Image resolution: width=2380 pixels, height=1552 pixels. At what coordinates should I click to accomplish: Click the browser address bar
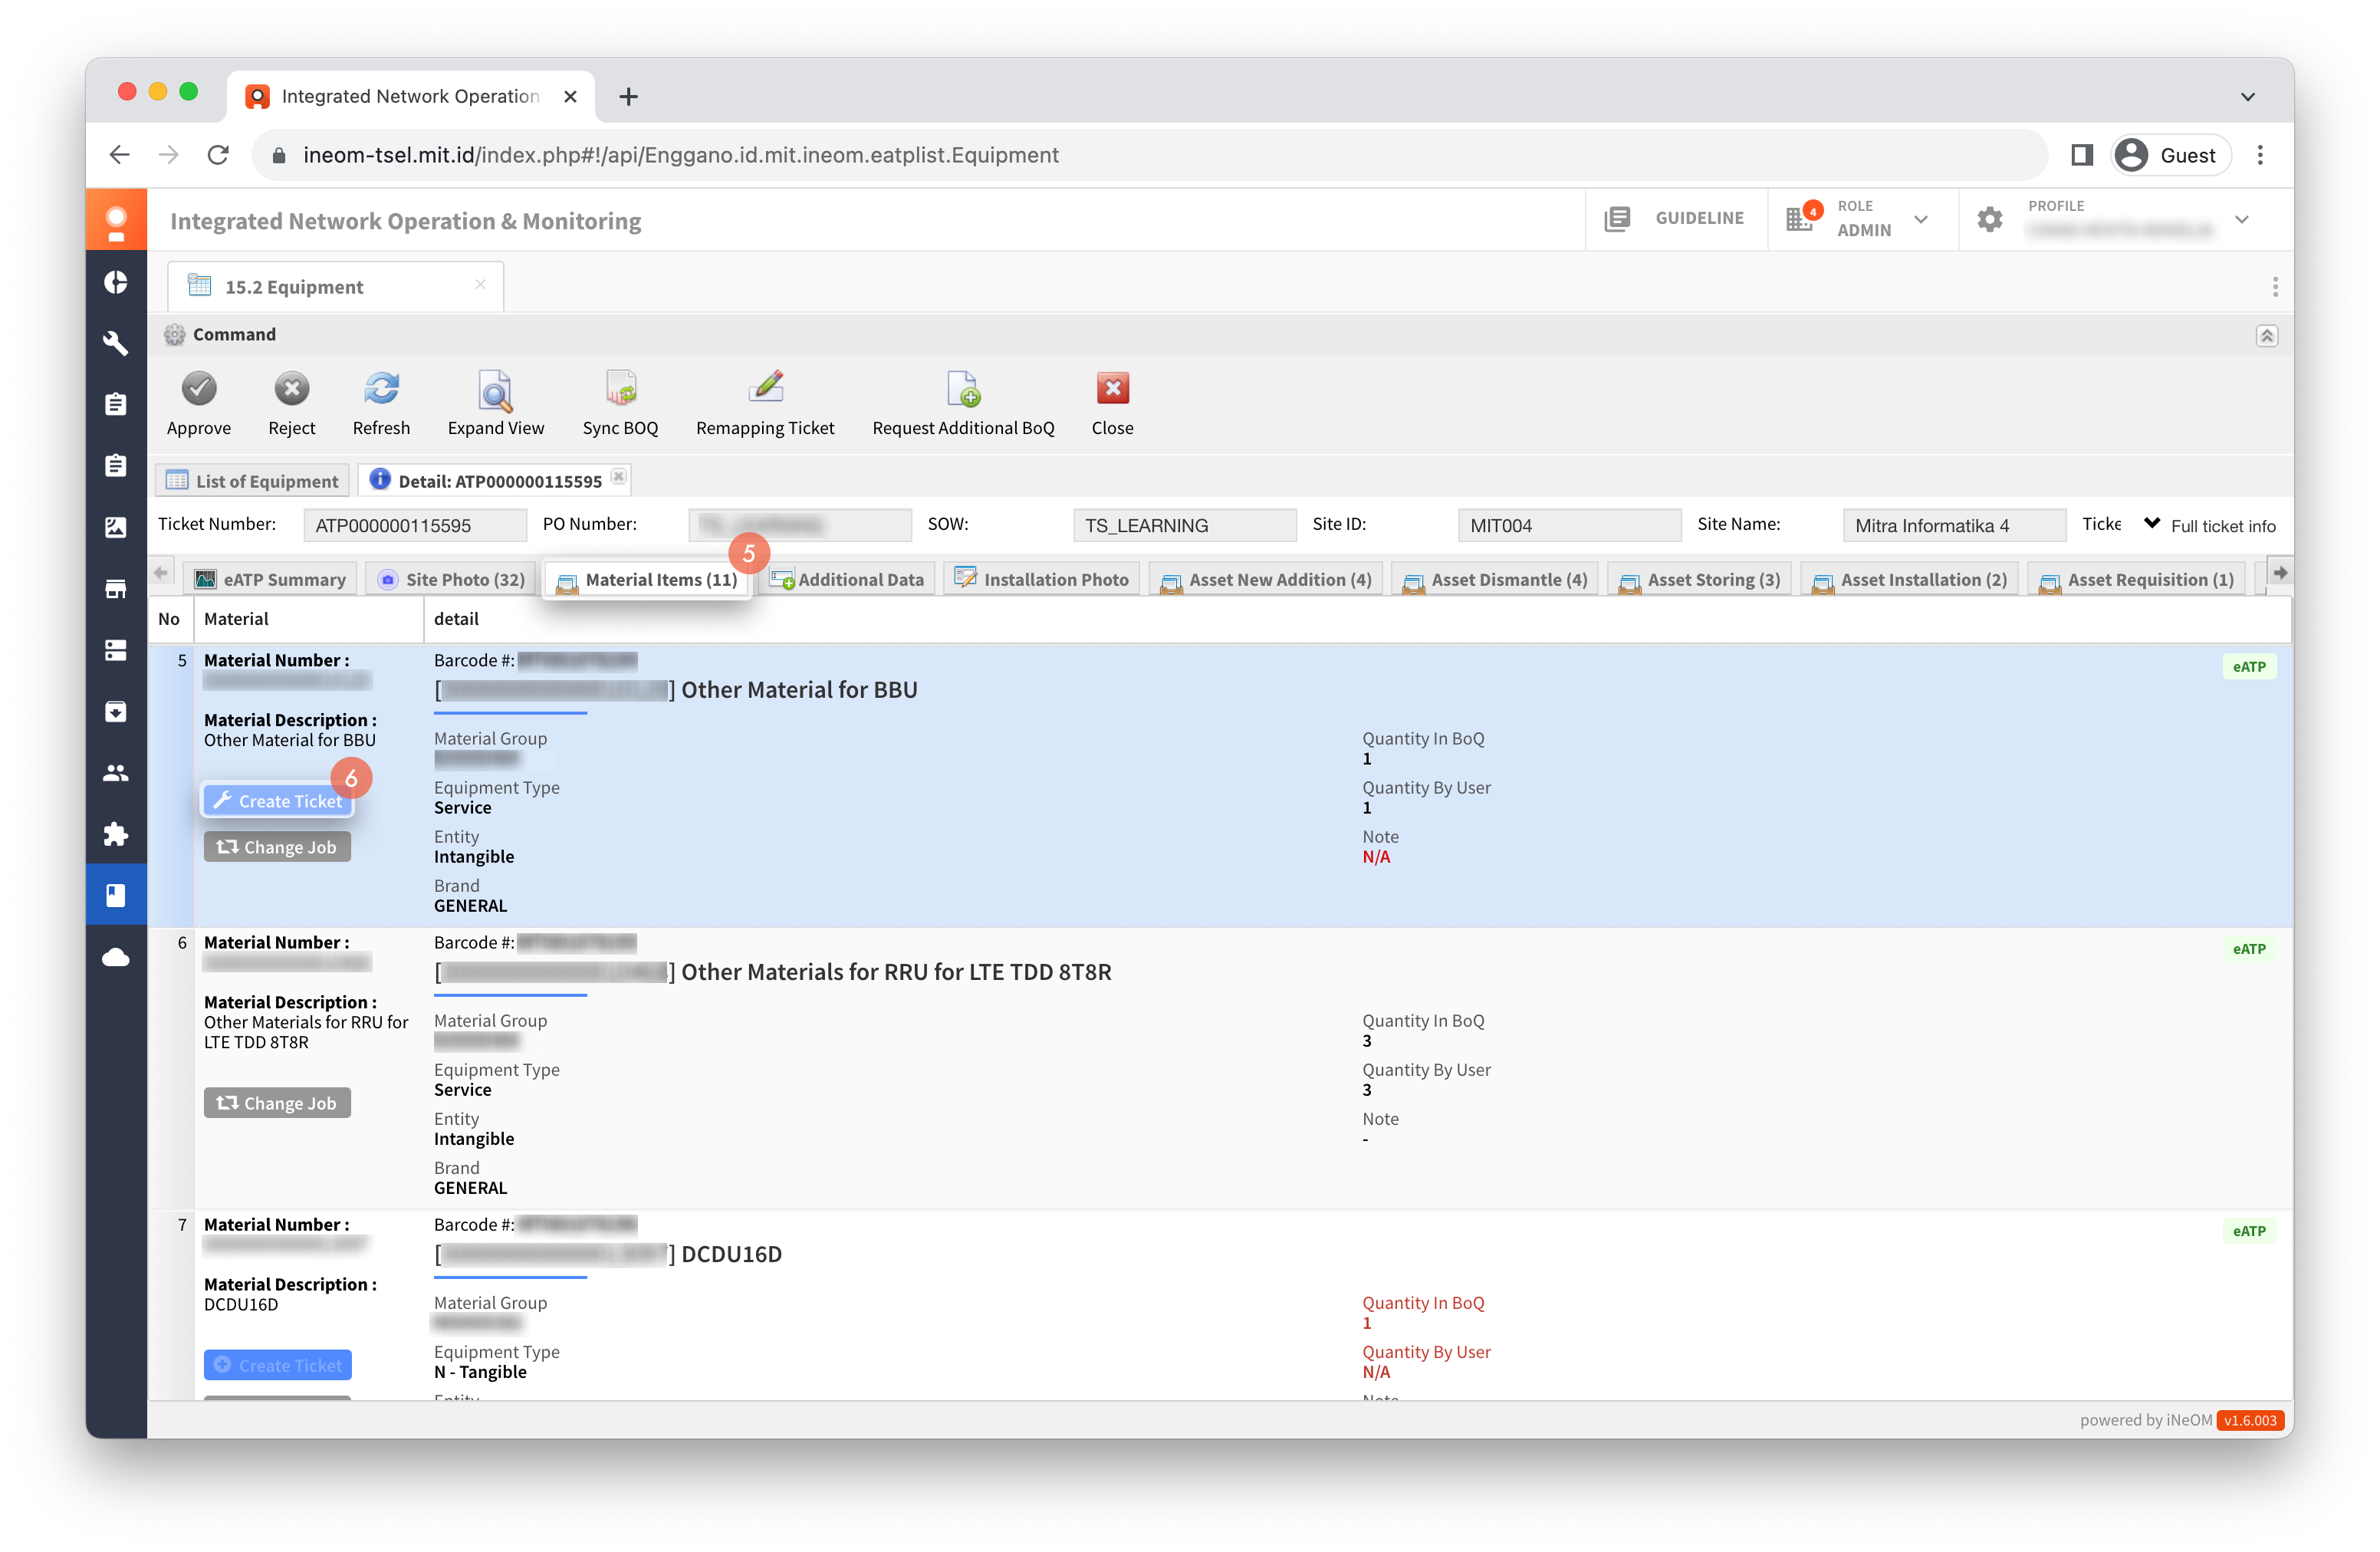pyautogui.click(x=1150, y=155)
